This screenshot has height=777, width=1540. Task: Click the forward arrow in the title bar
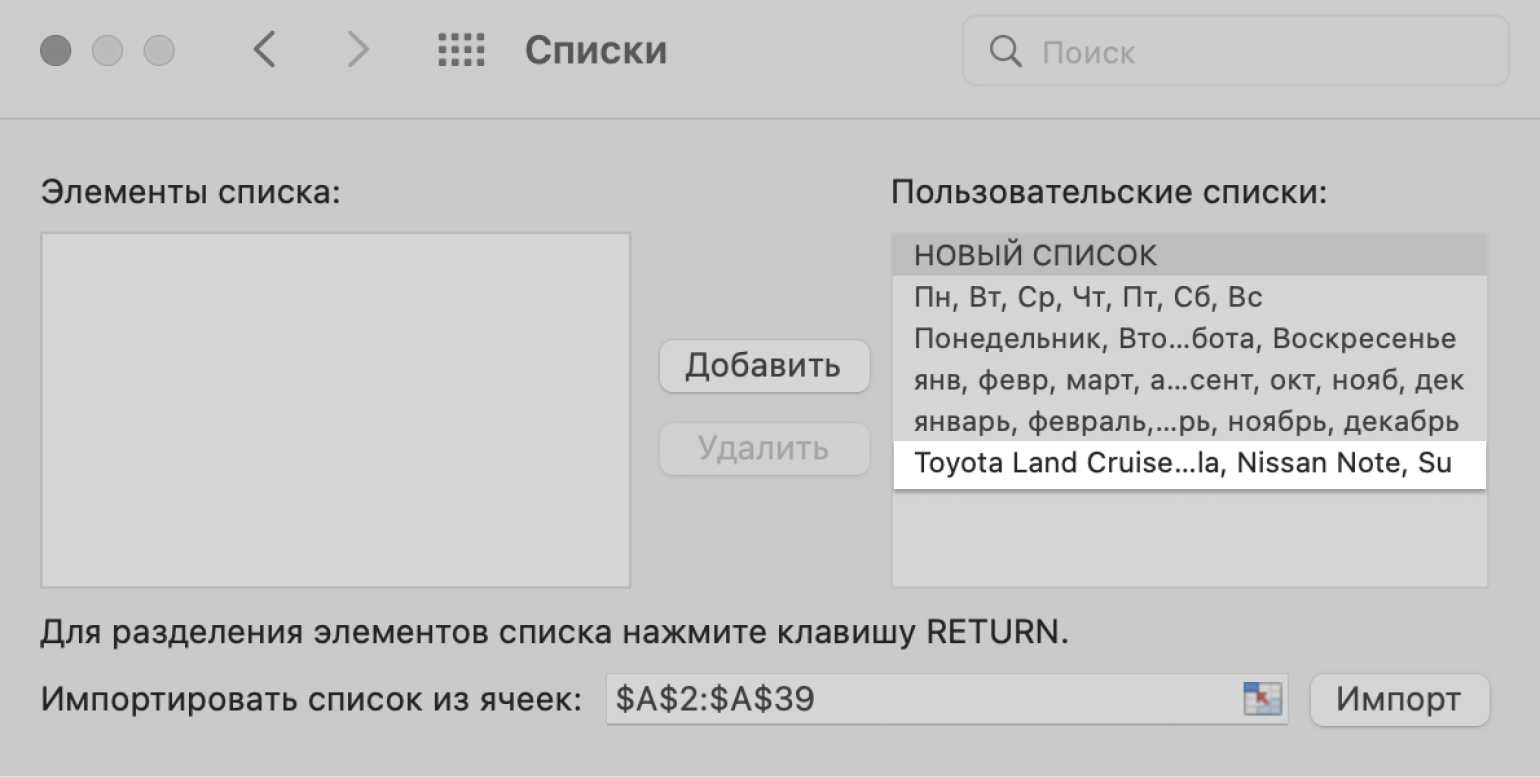point(357,50)
